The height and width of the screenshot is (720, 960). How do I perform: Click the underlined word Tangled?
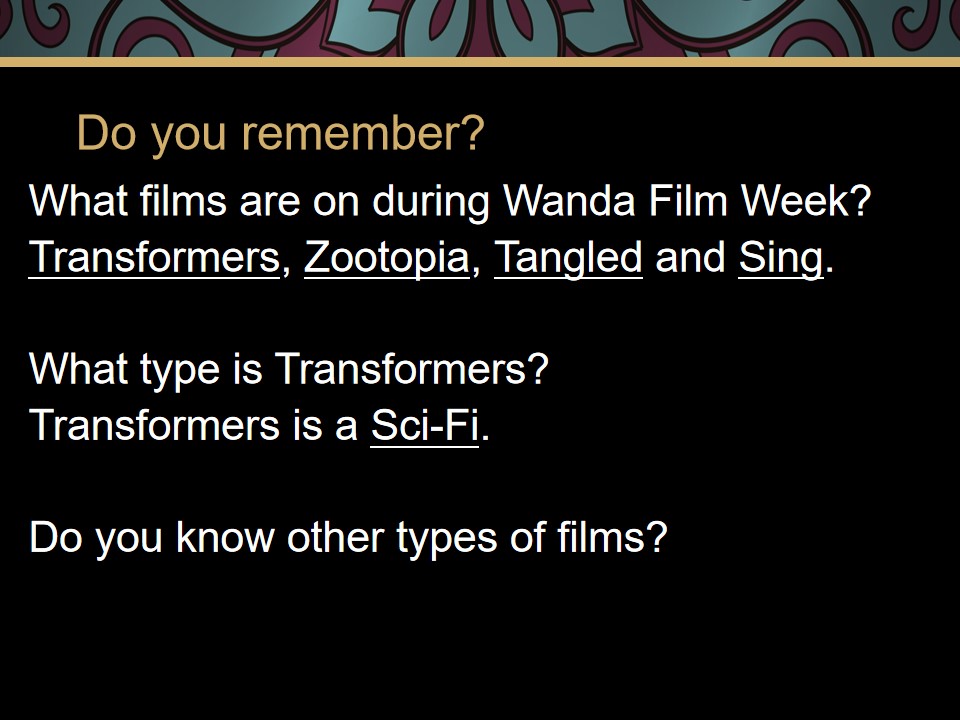click(568, 257)
